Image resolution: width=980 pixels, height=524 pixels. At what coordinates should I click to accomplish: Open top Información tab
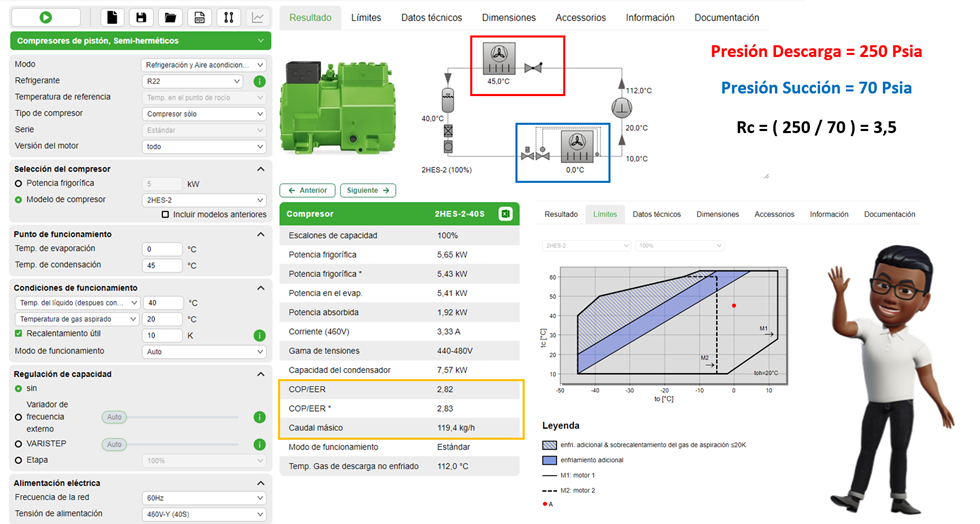click(x=650, y=18)
